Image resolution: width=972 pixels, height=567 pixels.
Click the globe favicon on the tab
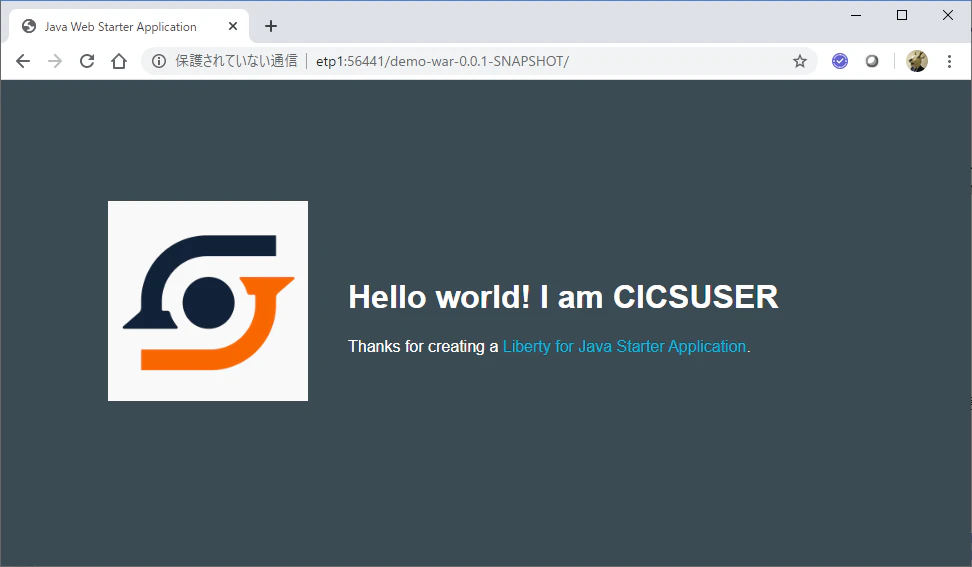click(29, 26)
